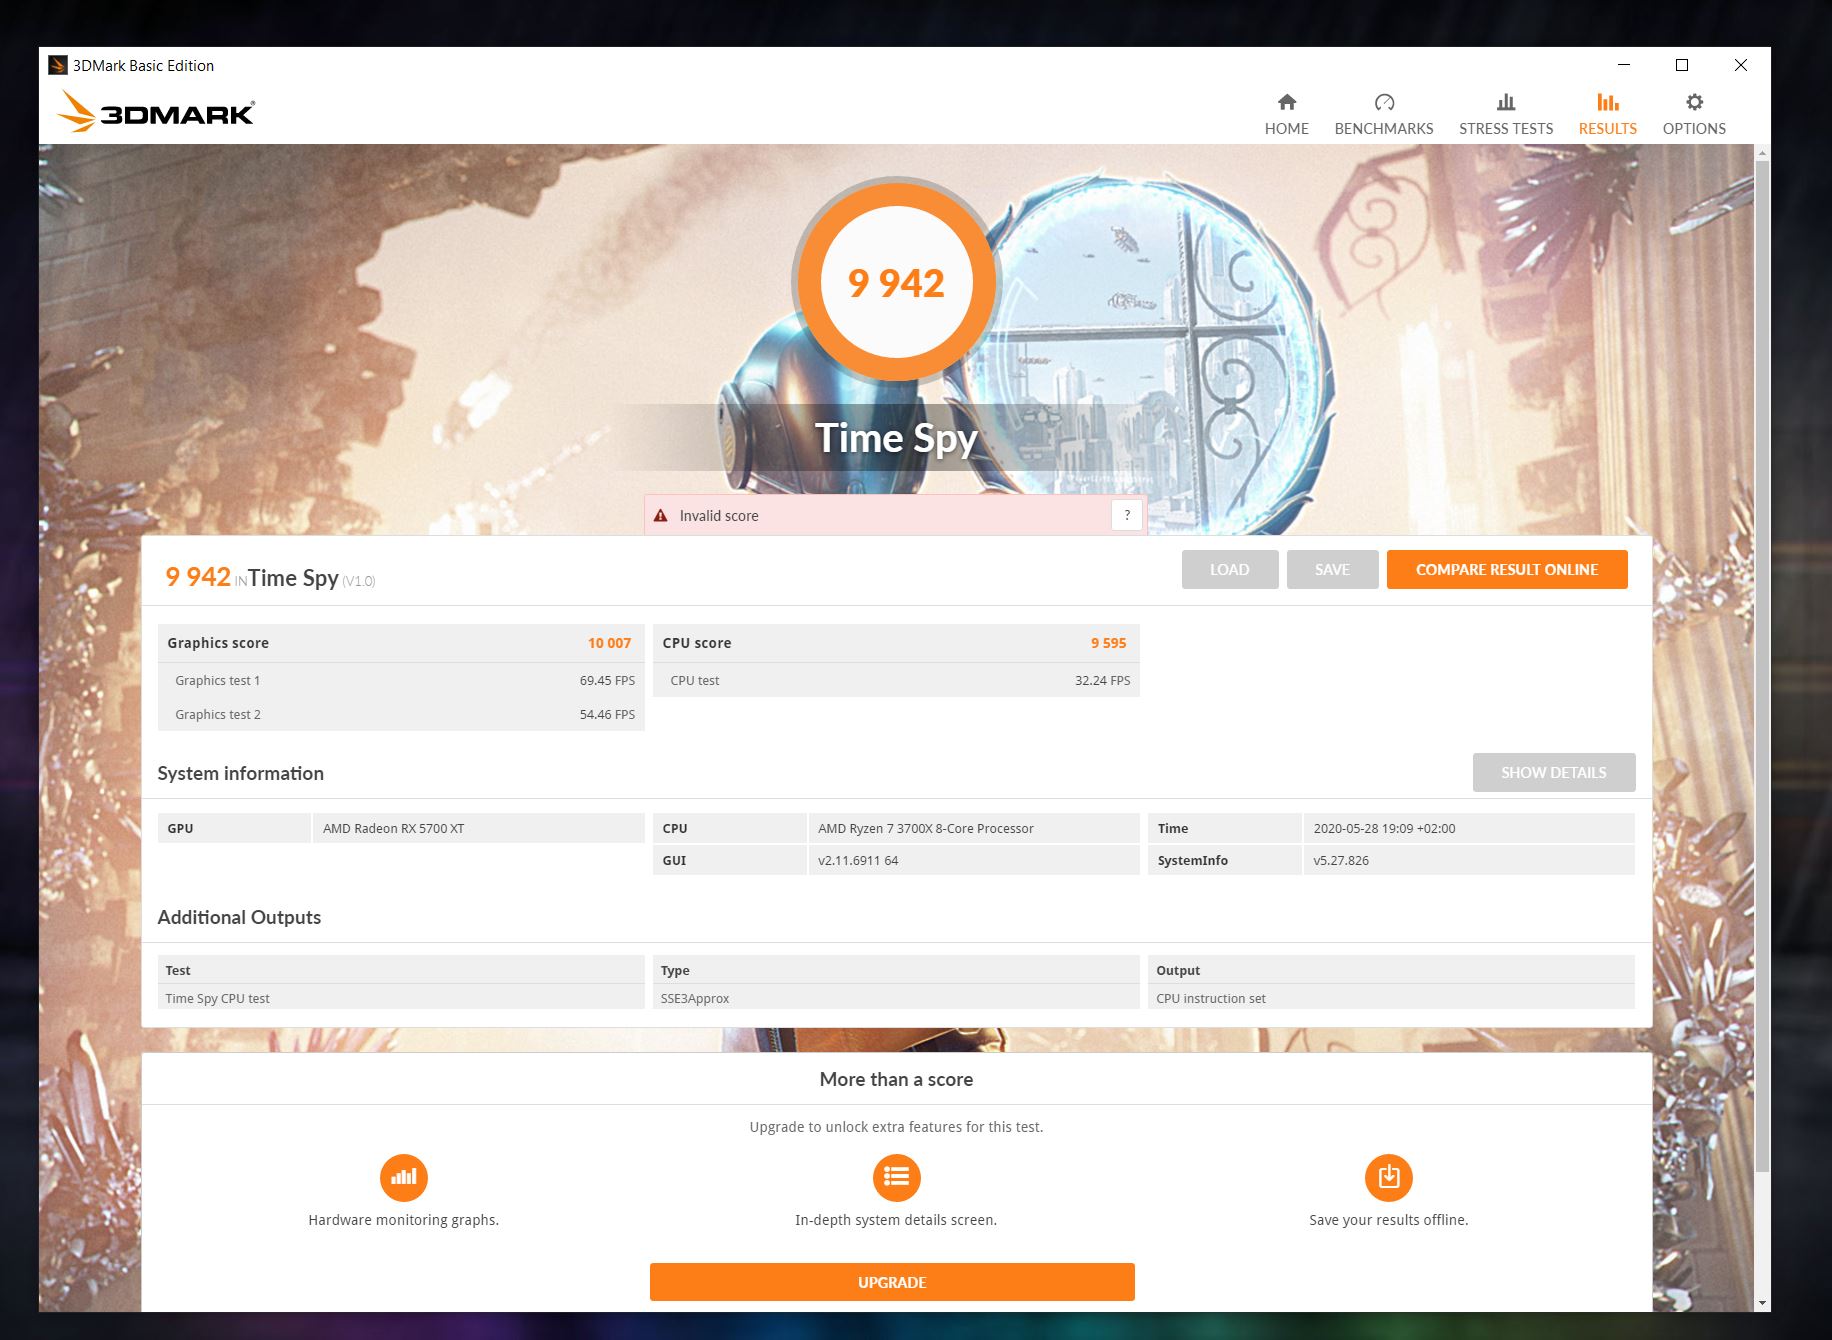
Task: Click the Stress Tests bar chart icon
Action: coord(1506,102)
